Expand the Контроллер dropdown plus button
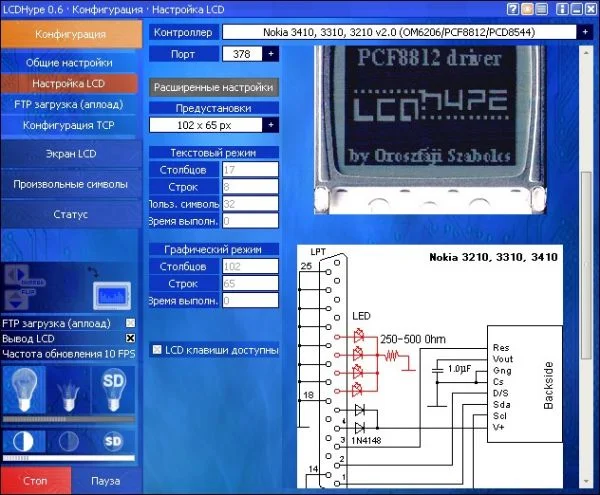Viewport: 600px width, 495px height. (x=585, y=32)
